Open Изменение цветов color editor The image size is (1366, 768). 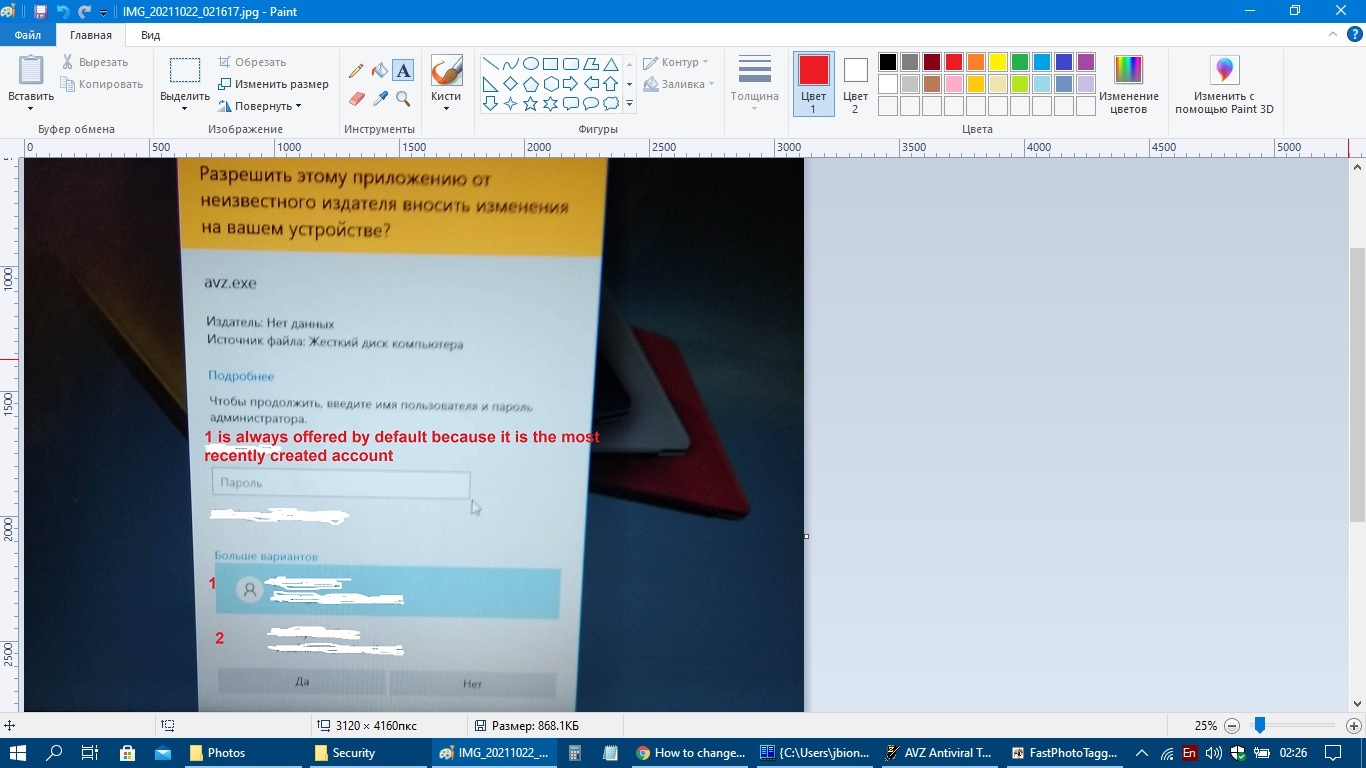click(1128, 85)
